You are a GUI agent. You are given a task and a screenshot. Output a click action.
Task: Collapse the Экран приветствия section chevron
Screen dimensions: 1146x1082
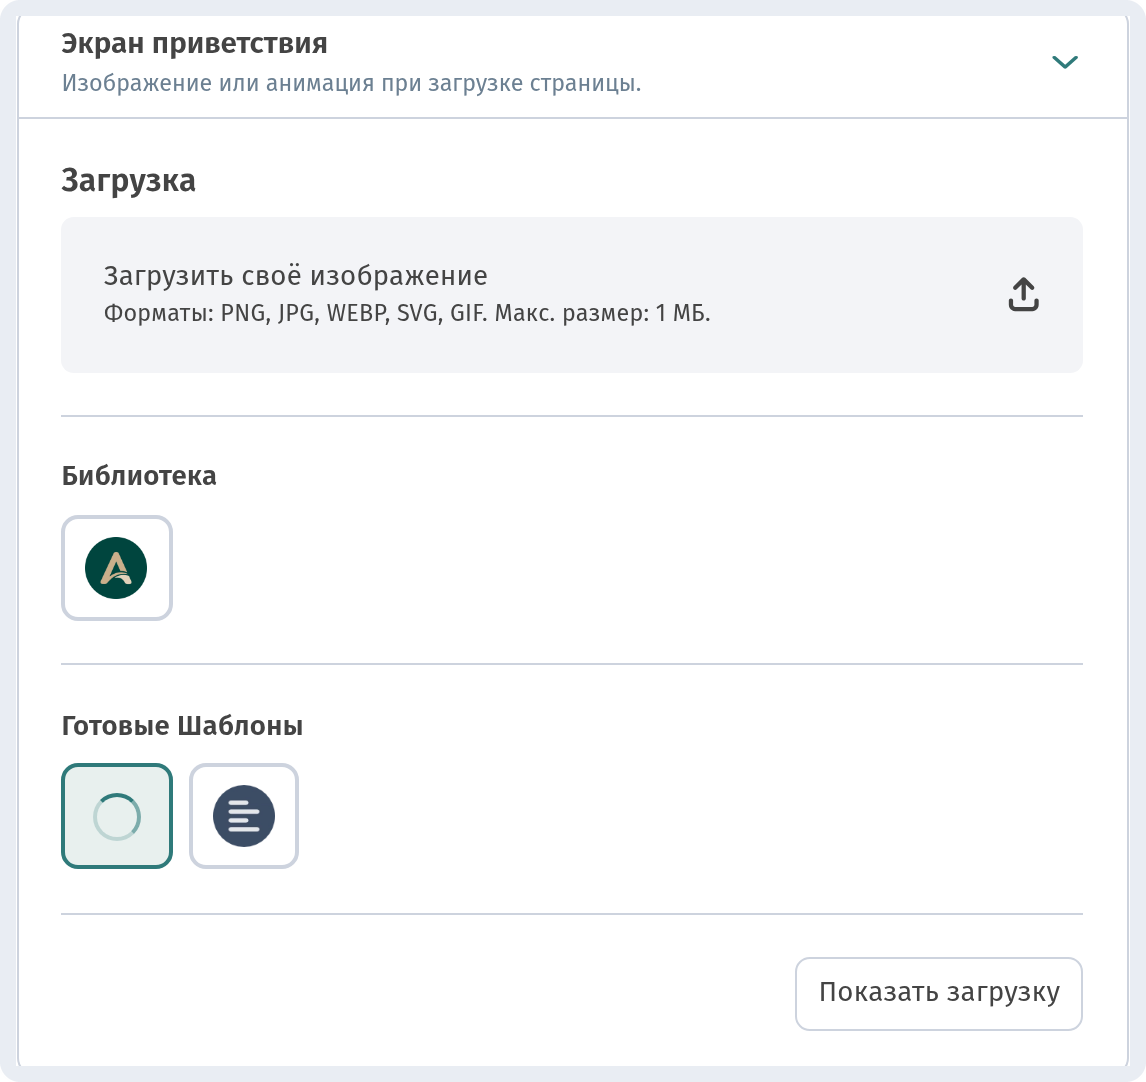[x=1064, y=62]
